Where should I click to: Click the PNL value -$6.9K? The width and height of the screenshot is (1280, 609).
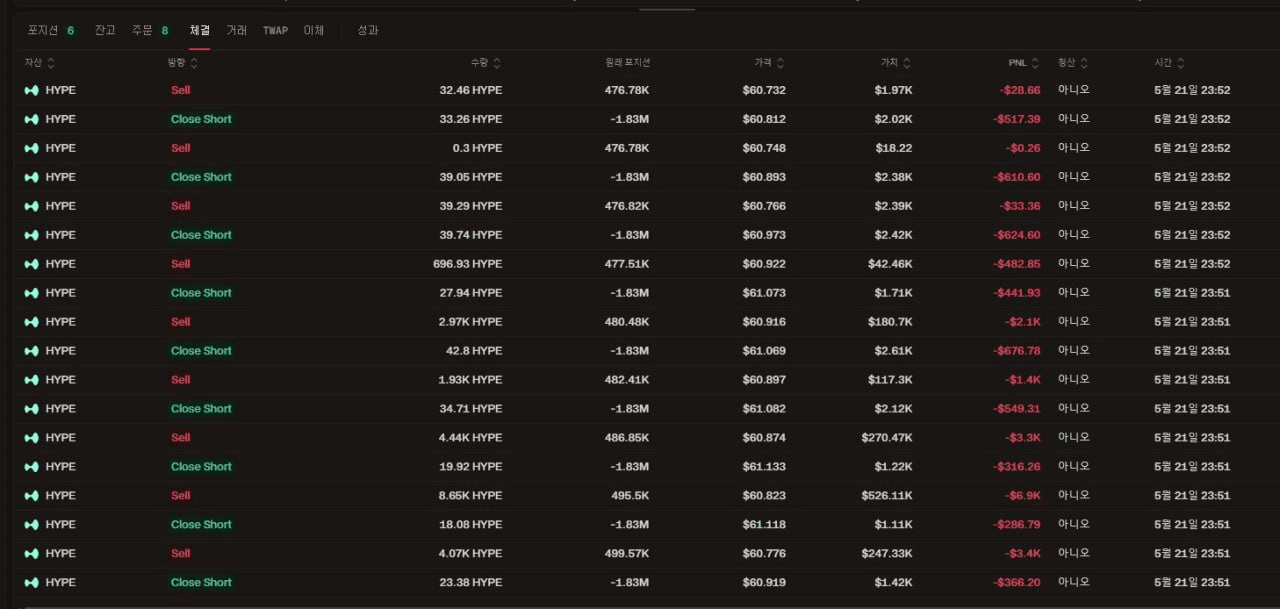[x=1024, y=496]
